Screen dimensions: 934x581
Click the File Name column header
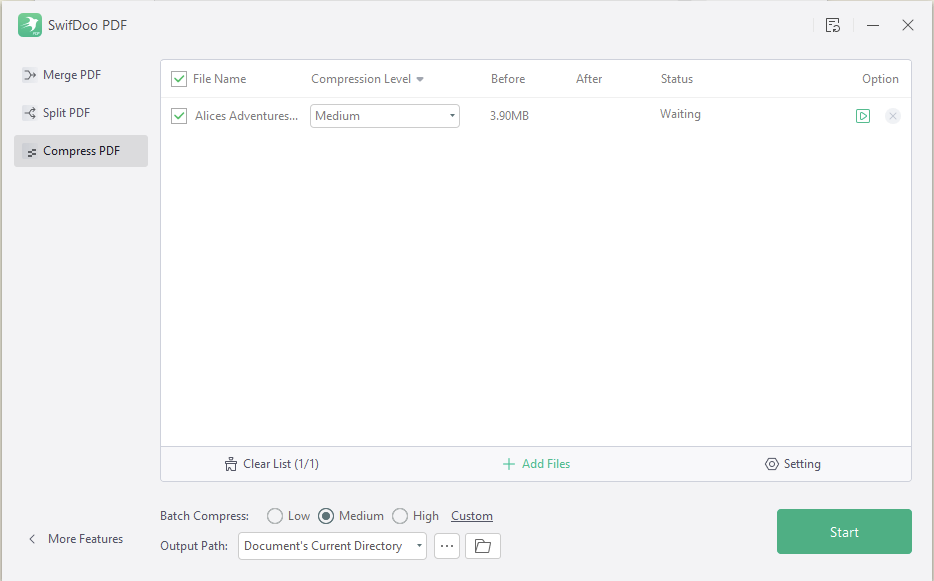(219, 79)
